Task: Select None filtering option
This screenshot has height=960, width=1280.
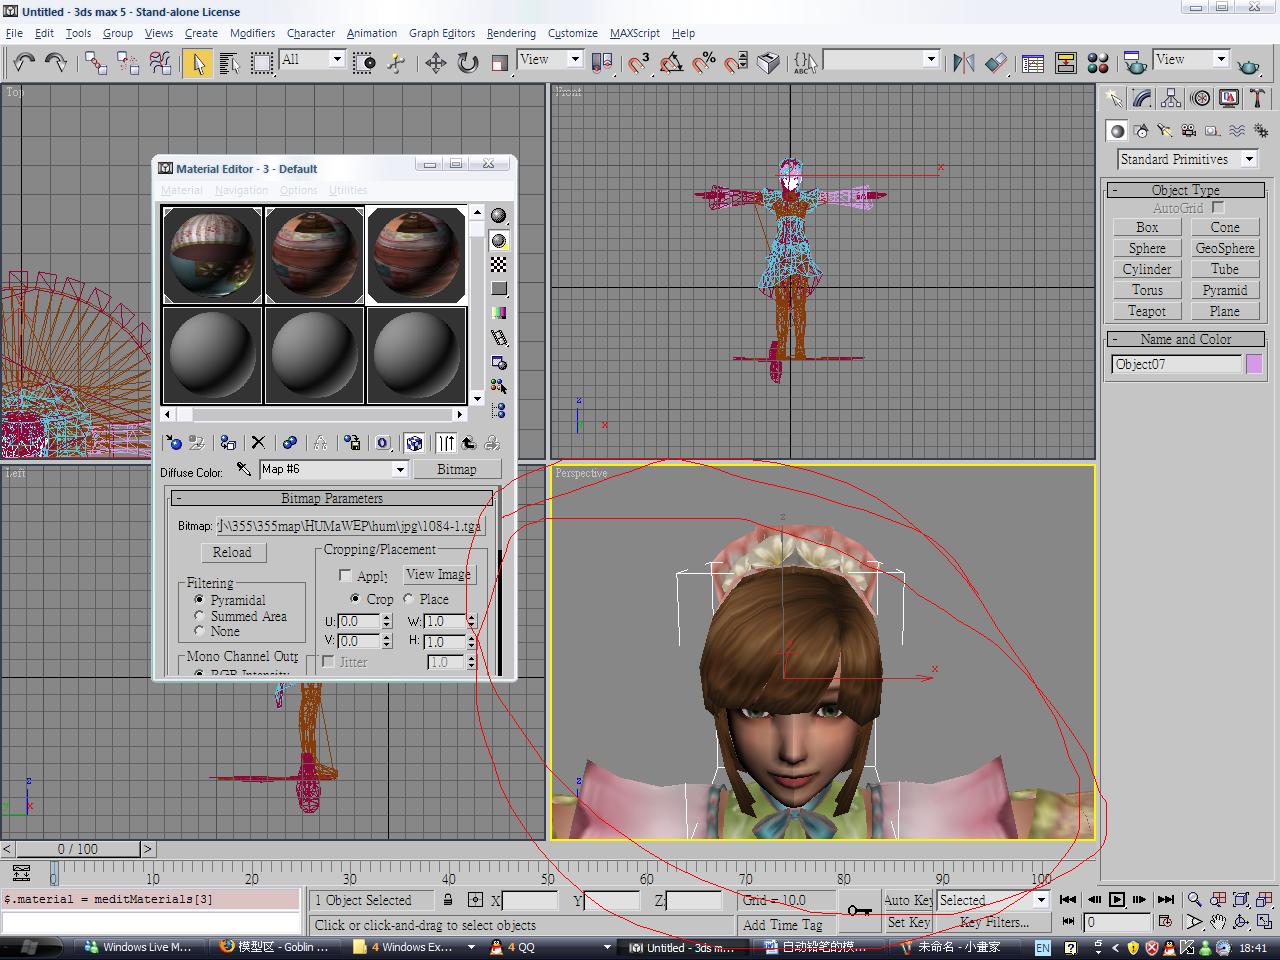Action: (199, 631)
